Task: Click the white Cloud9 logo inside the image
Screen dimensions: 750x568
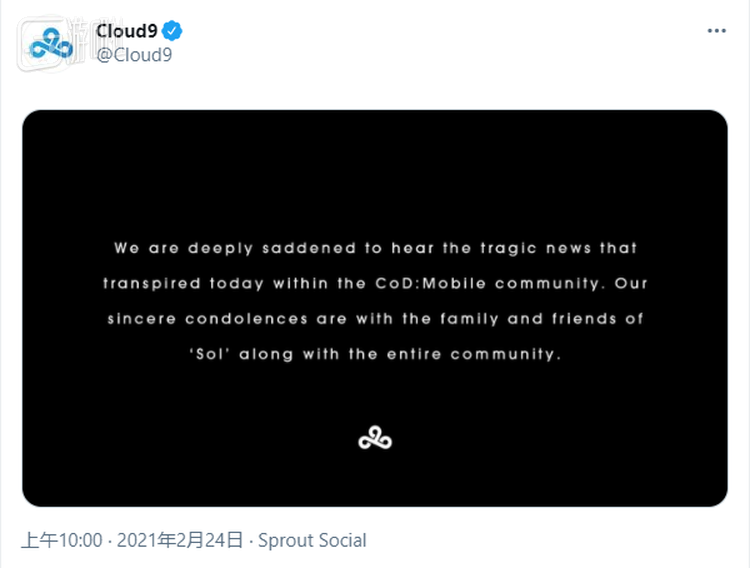Action: [x=375, y=438]
